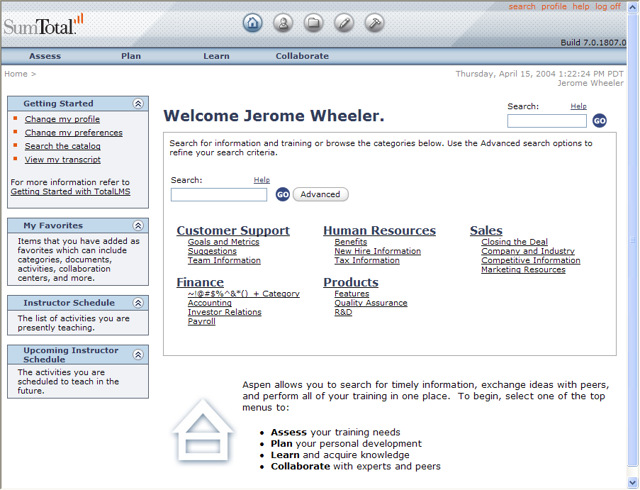Open R&D link
This screenshot has height=490, width=640.
coord(343,312)
